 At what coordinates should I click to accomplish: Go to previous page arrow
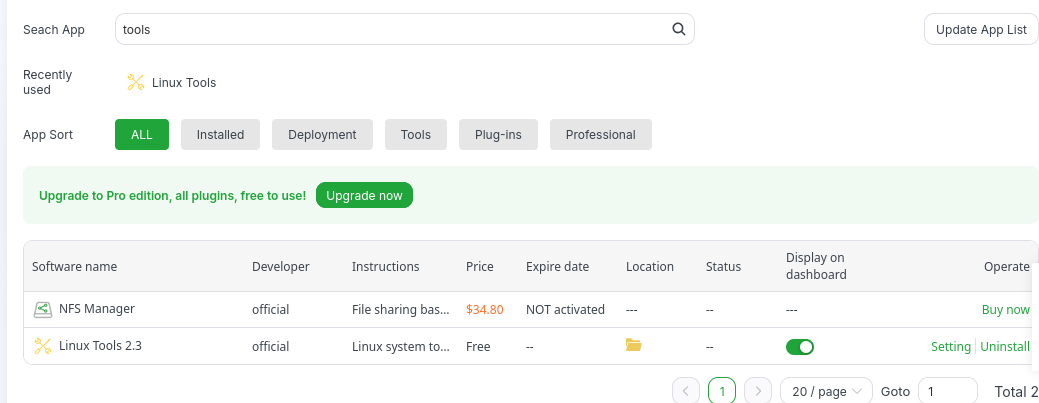pos(685,391)
